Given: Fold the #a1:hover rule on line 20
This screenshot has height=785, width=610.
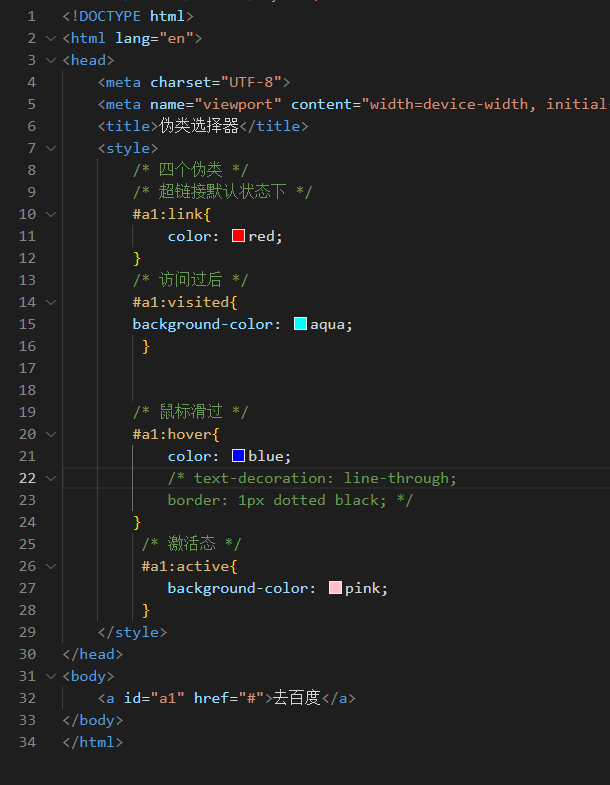Looking at the screenshot, I should tap(51, 435).
